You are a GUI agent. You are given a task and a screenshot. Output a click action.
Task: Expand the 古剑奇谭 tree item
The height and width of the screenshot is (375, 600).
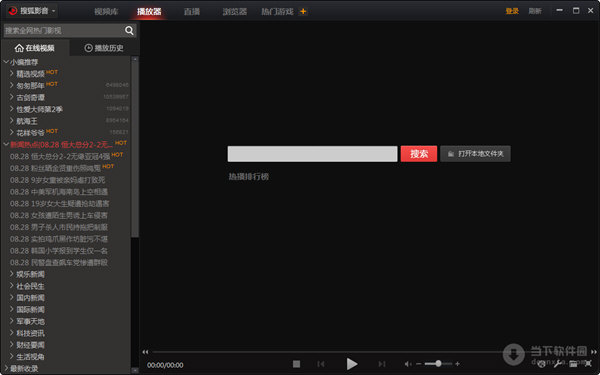click(12, 97)
